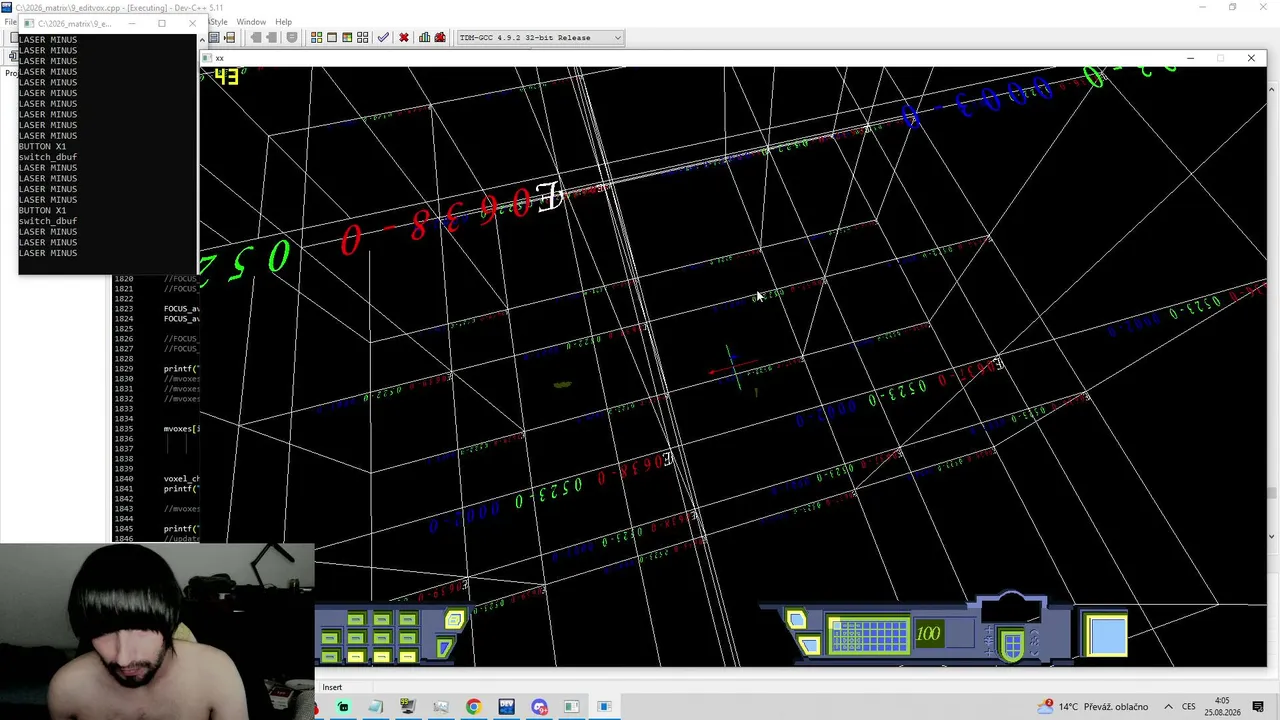Click the CES keyboard language indicator
This screenshot has height=720, width=1280.
coord(1189,706)
